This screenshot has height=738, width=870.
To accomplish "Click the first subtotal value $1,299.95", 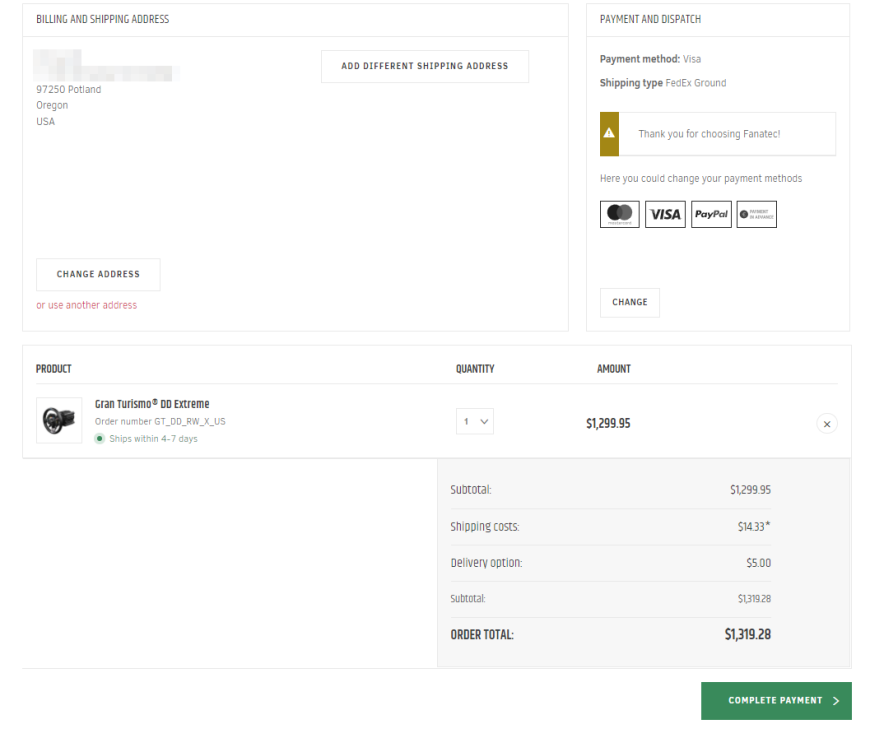I will coord(750,490).
